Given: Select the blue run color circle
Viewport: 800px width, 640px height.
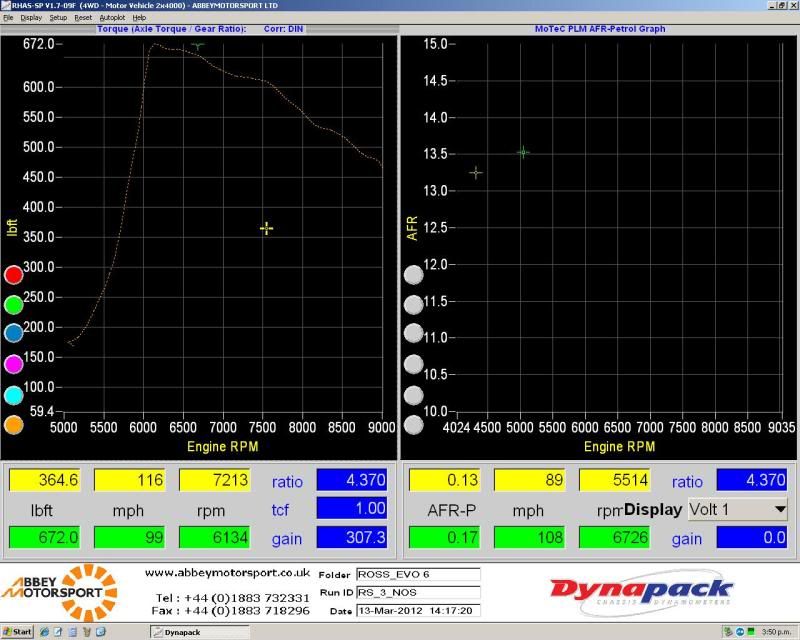Looking at the screenshot, I should coord(14,333).
